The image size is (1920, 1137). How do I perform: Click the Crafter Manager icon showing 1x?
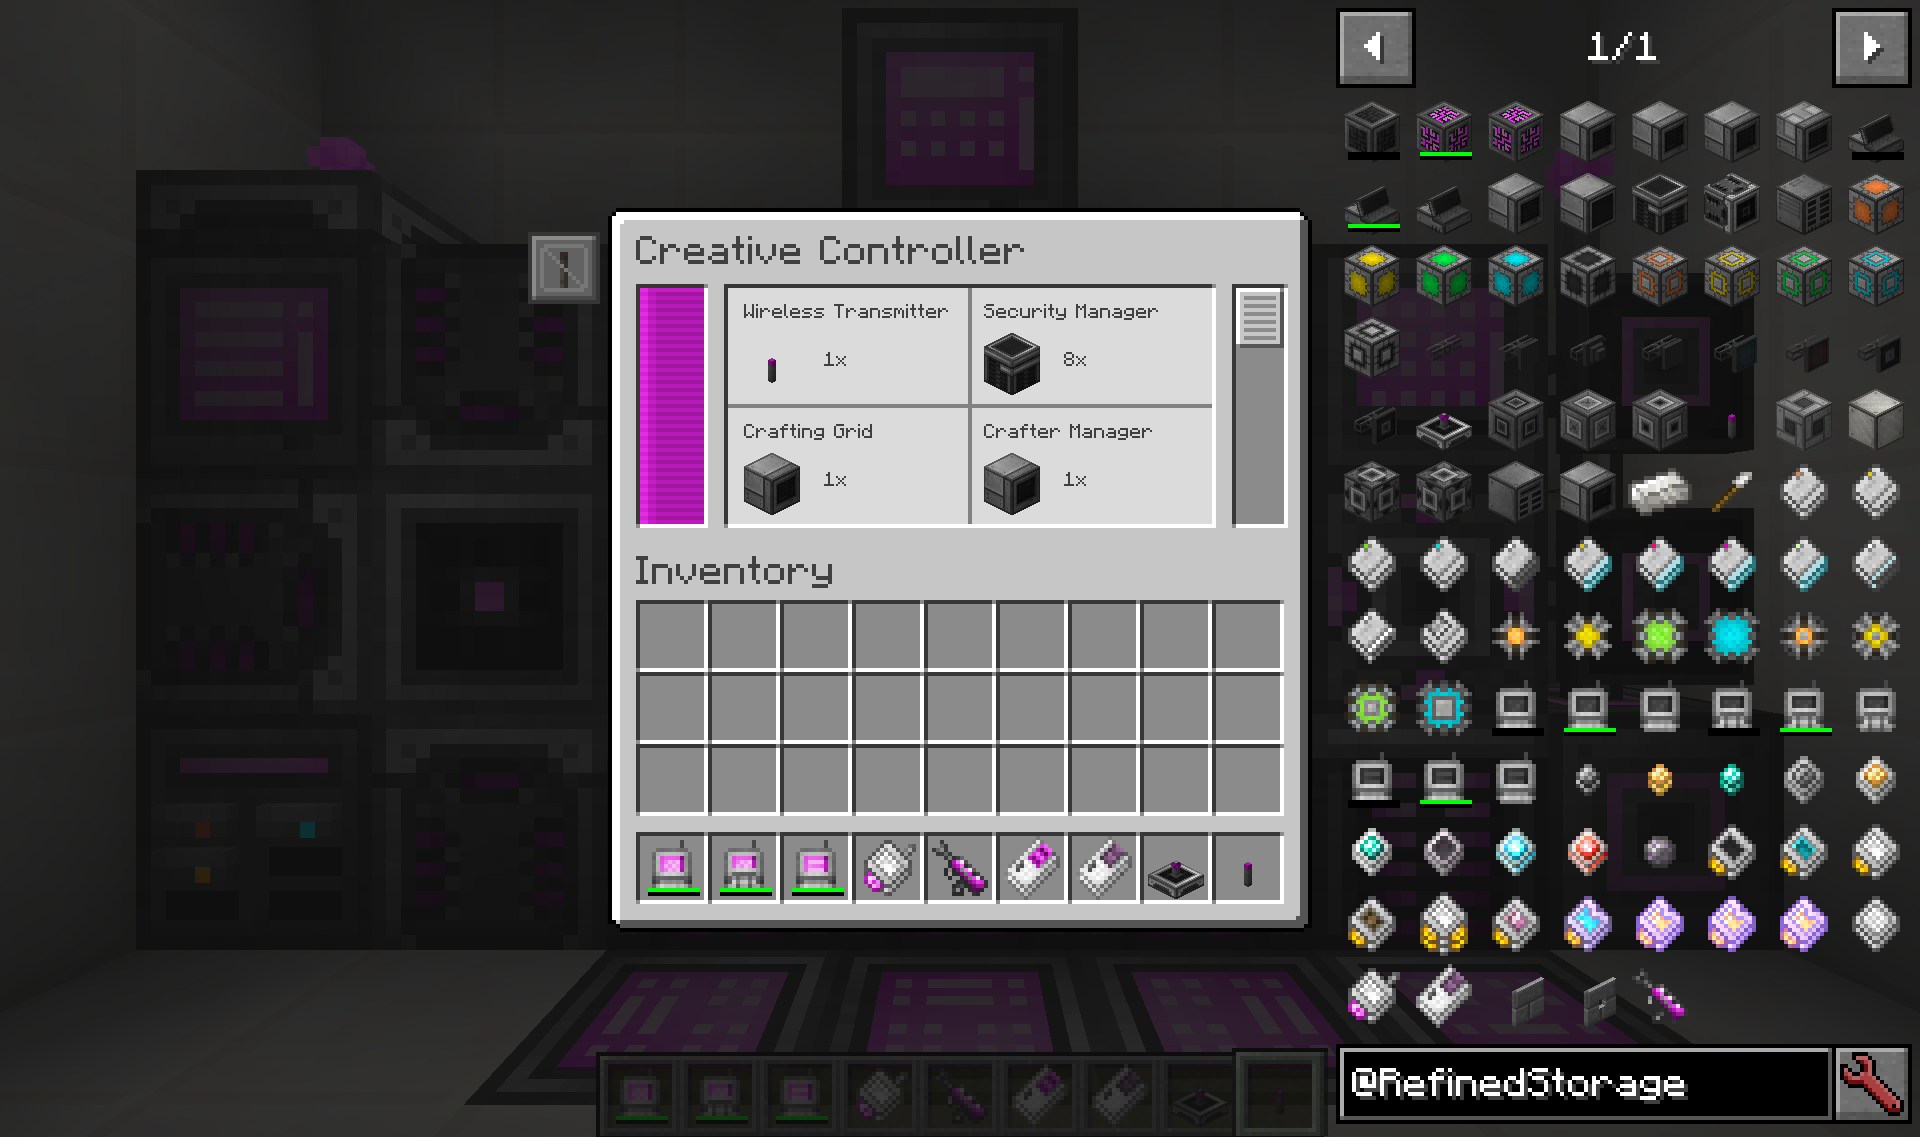(x=1016, y=482)
